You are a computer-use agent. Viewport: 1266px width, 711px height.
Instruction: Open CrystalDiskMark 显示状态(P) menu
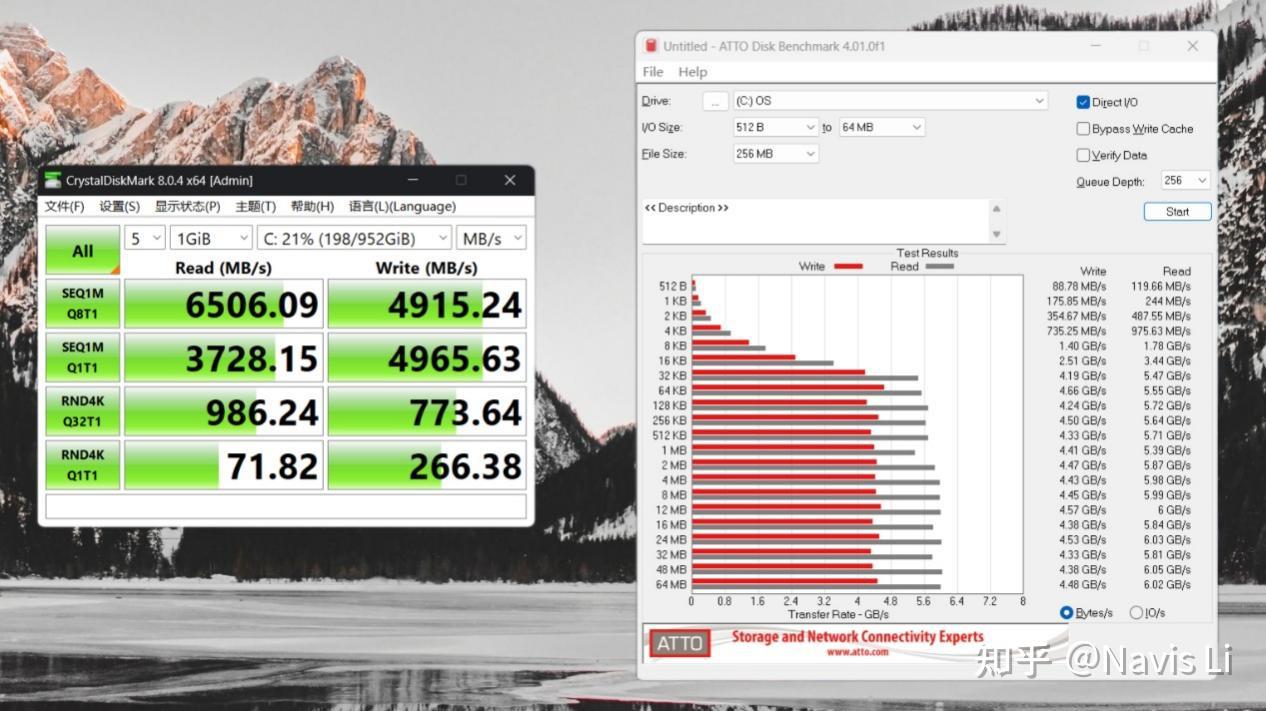[187, 206]
